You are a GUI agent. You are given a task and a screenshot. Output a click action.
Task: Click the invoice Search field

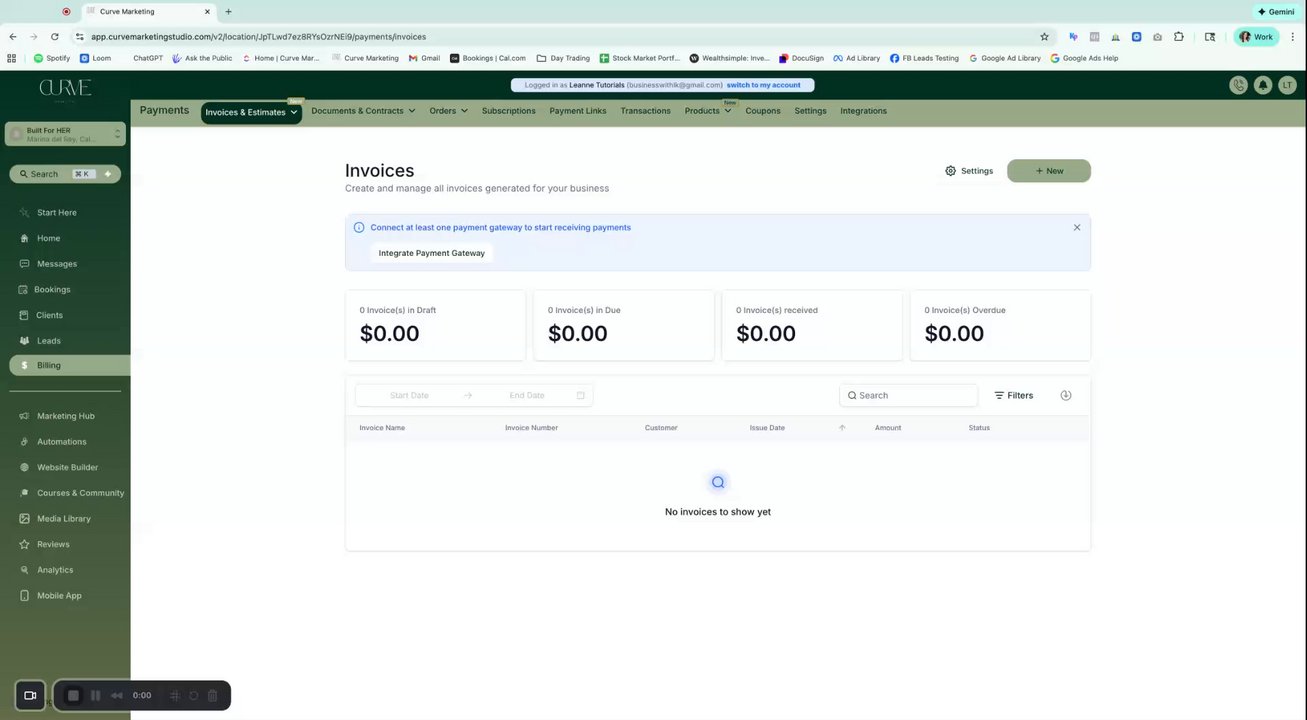tap(910, 395)
